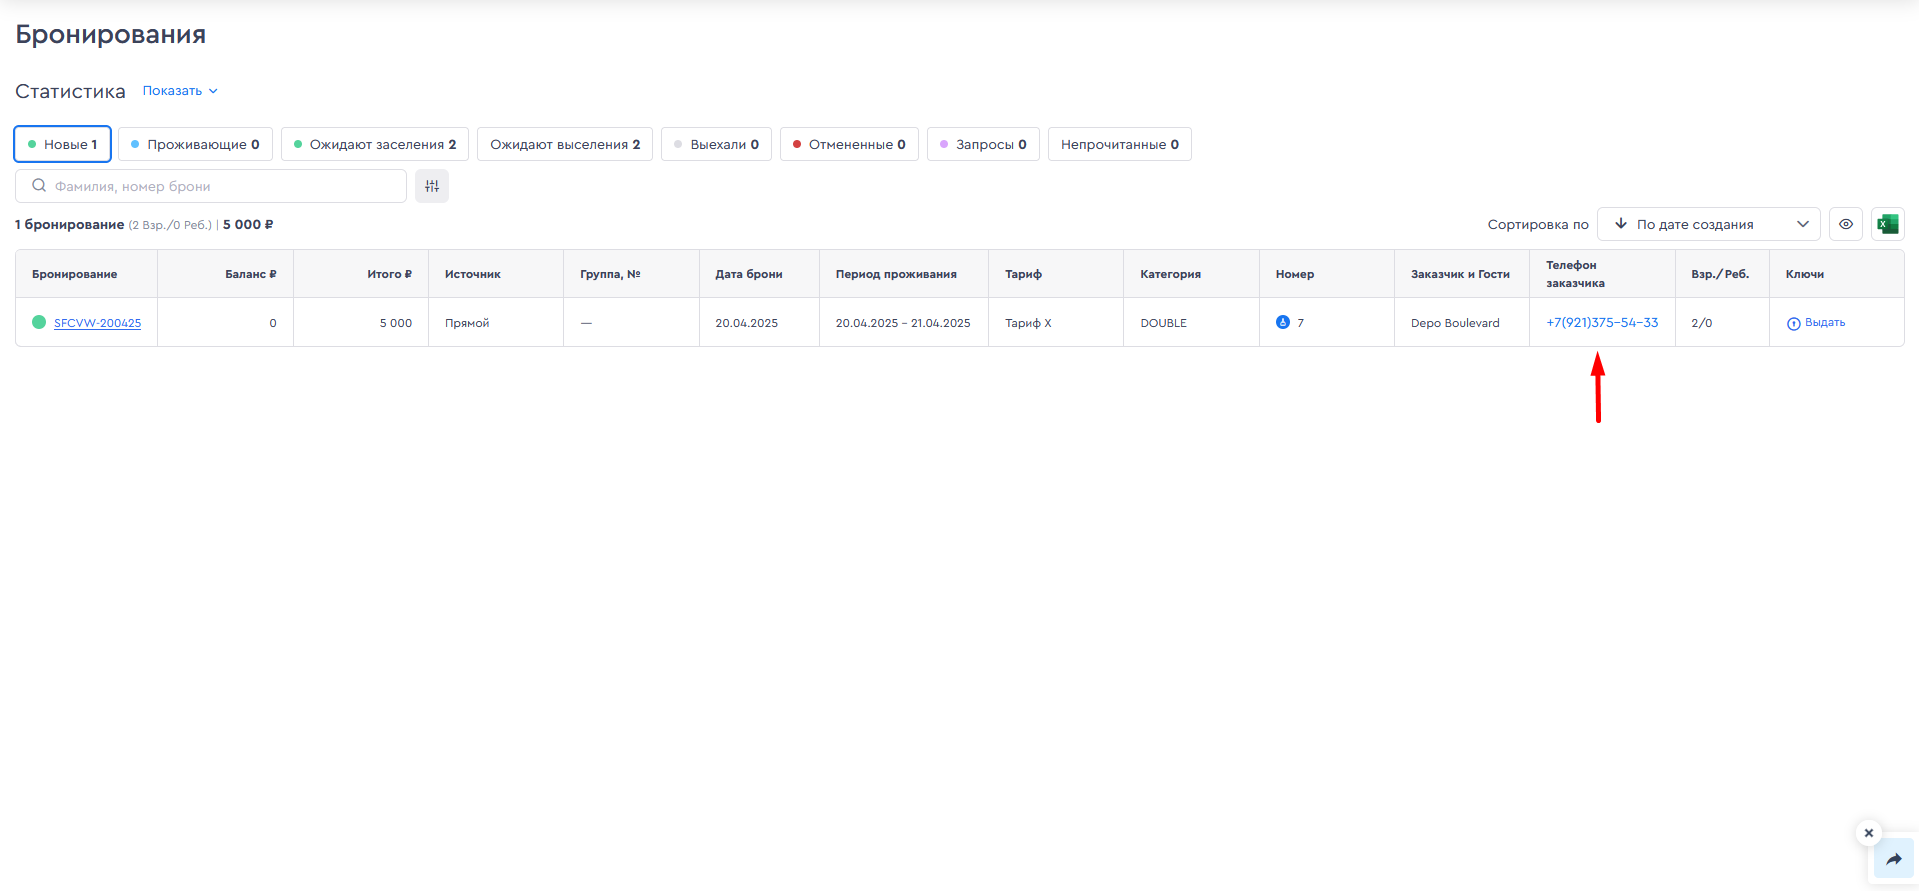Click the sort direction arrow icon
Image resolution: width=1919 pixels, height=891 pixels.
pos(1621,224)
